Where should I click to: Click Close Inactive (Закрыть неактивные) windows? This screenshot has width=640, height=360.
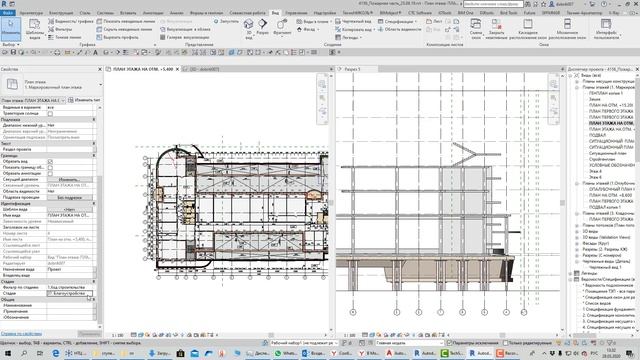[496, 29]
